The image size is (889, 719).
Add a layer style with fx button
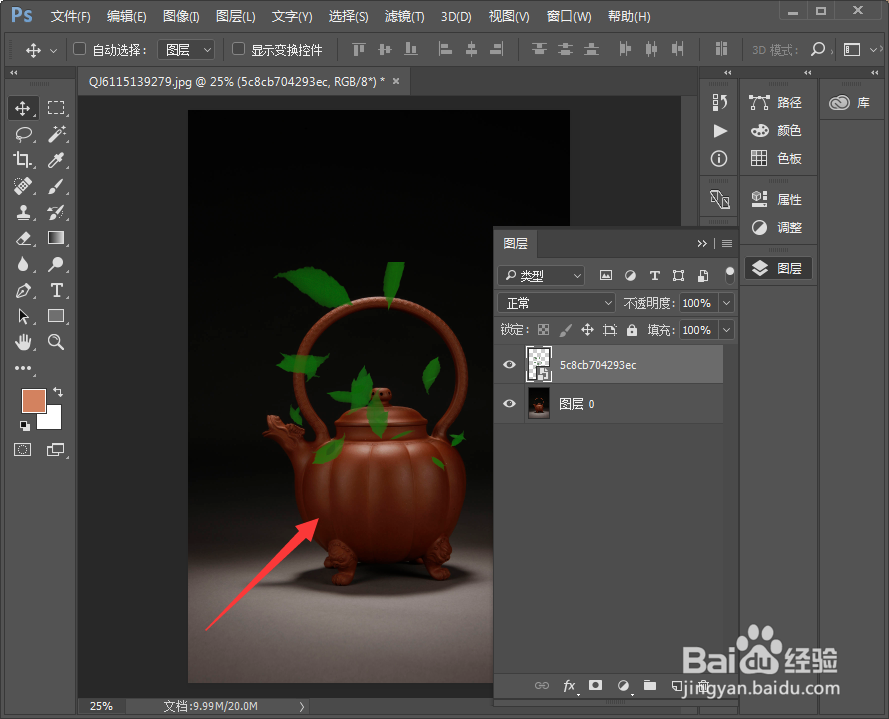(570, 686)
